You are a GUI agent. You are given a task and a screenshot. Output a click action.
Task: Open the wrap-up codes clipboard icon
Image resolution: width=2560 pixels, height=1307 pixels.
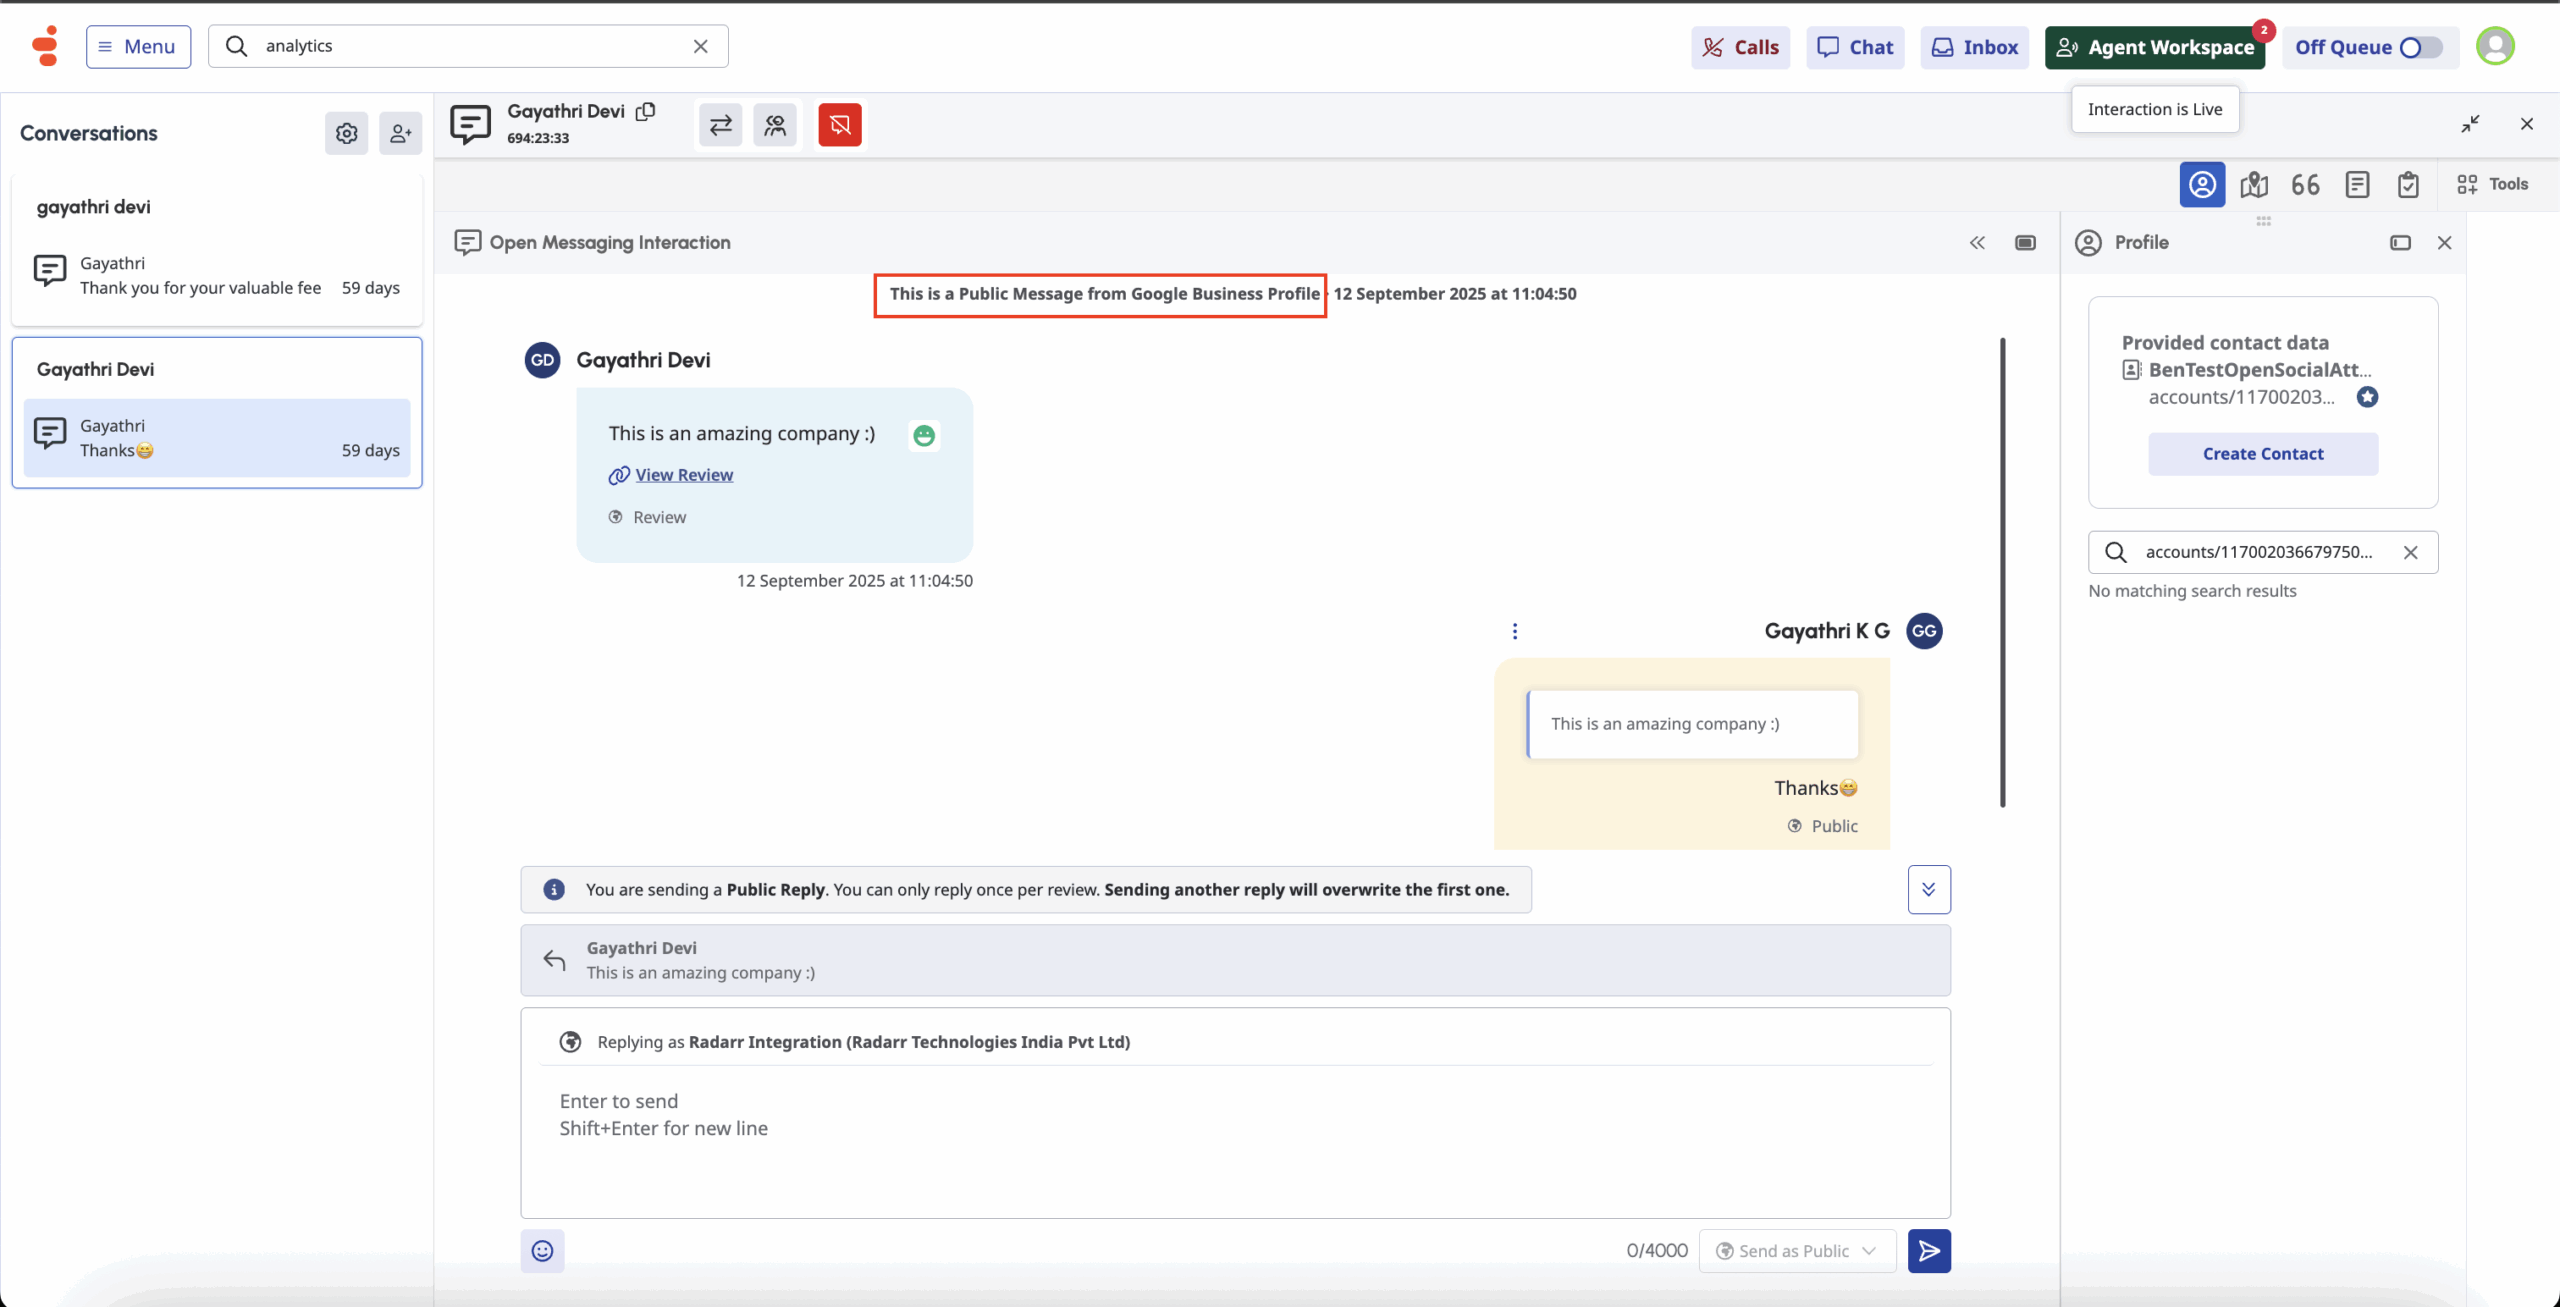tap(2408, 185)
